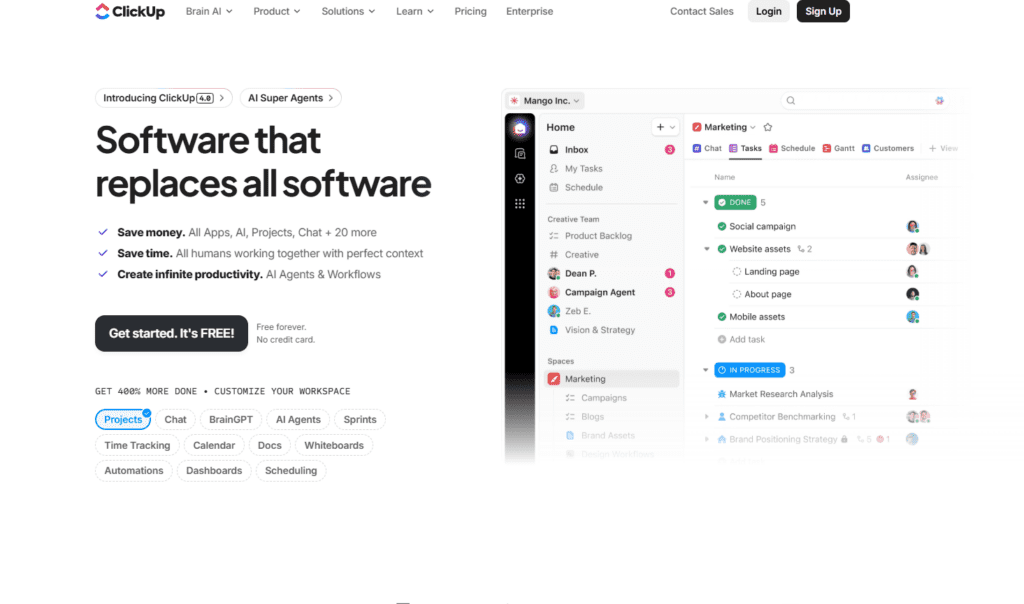Open the Inbox icon in Home panel
The height and width of the screenshot is (604, 1024).
pyautogui.click(x=554, y=150)
